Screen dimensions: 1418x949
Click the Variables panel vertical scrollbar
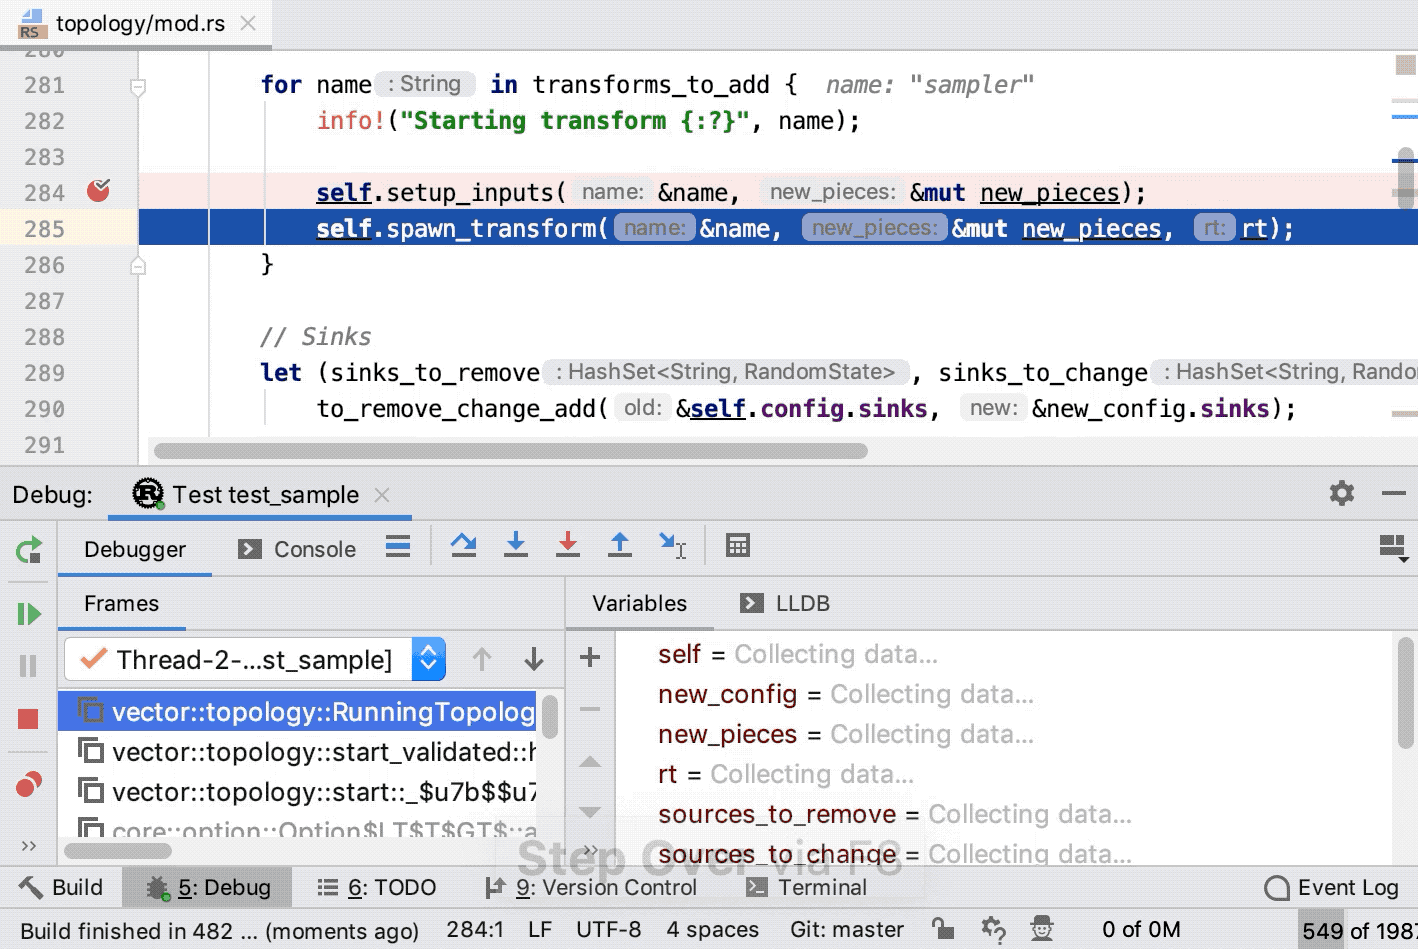(1405, 693)
